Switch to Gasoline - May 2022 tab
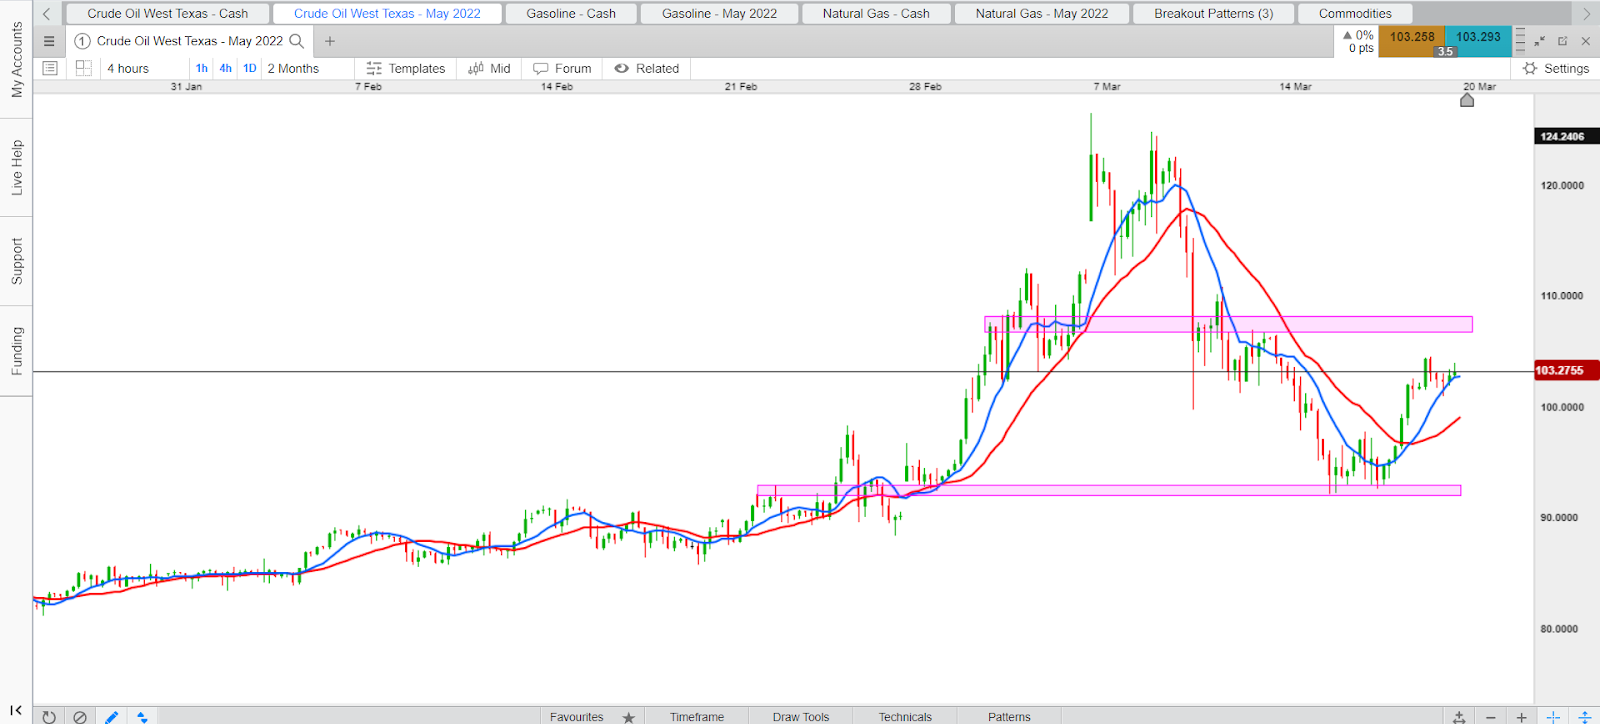Screen dimensions: 1600x724 (x=719, y=14)
